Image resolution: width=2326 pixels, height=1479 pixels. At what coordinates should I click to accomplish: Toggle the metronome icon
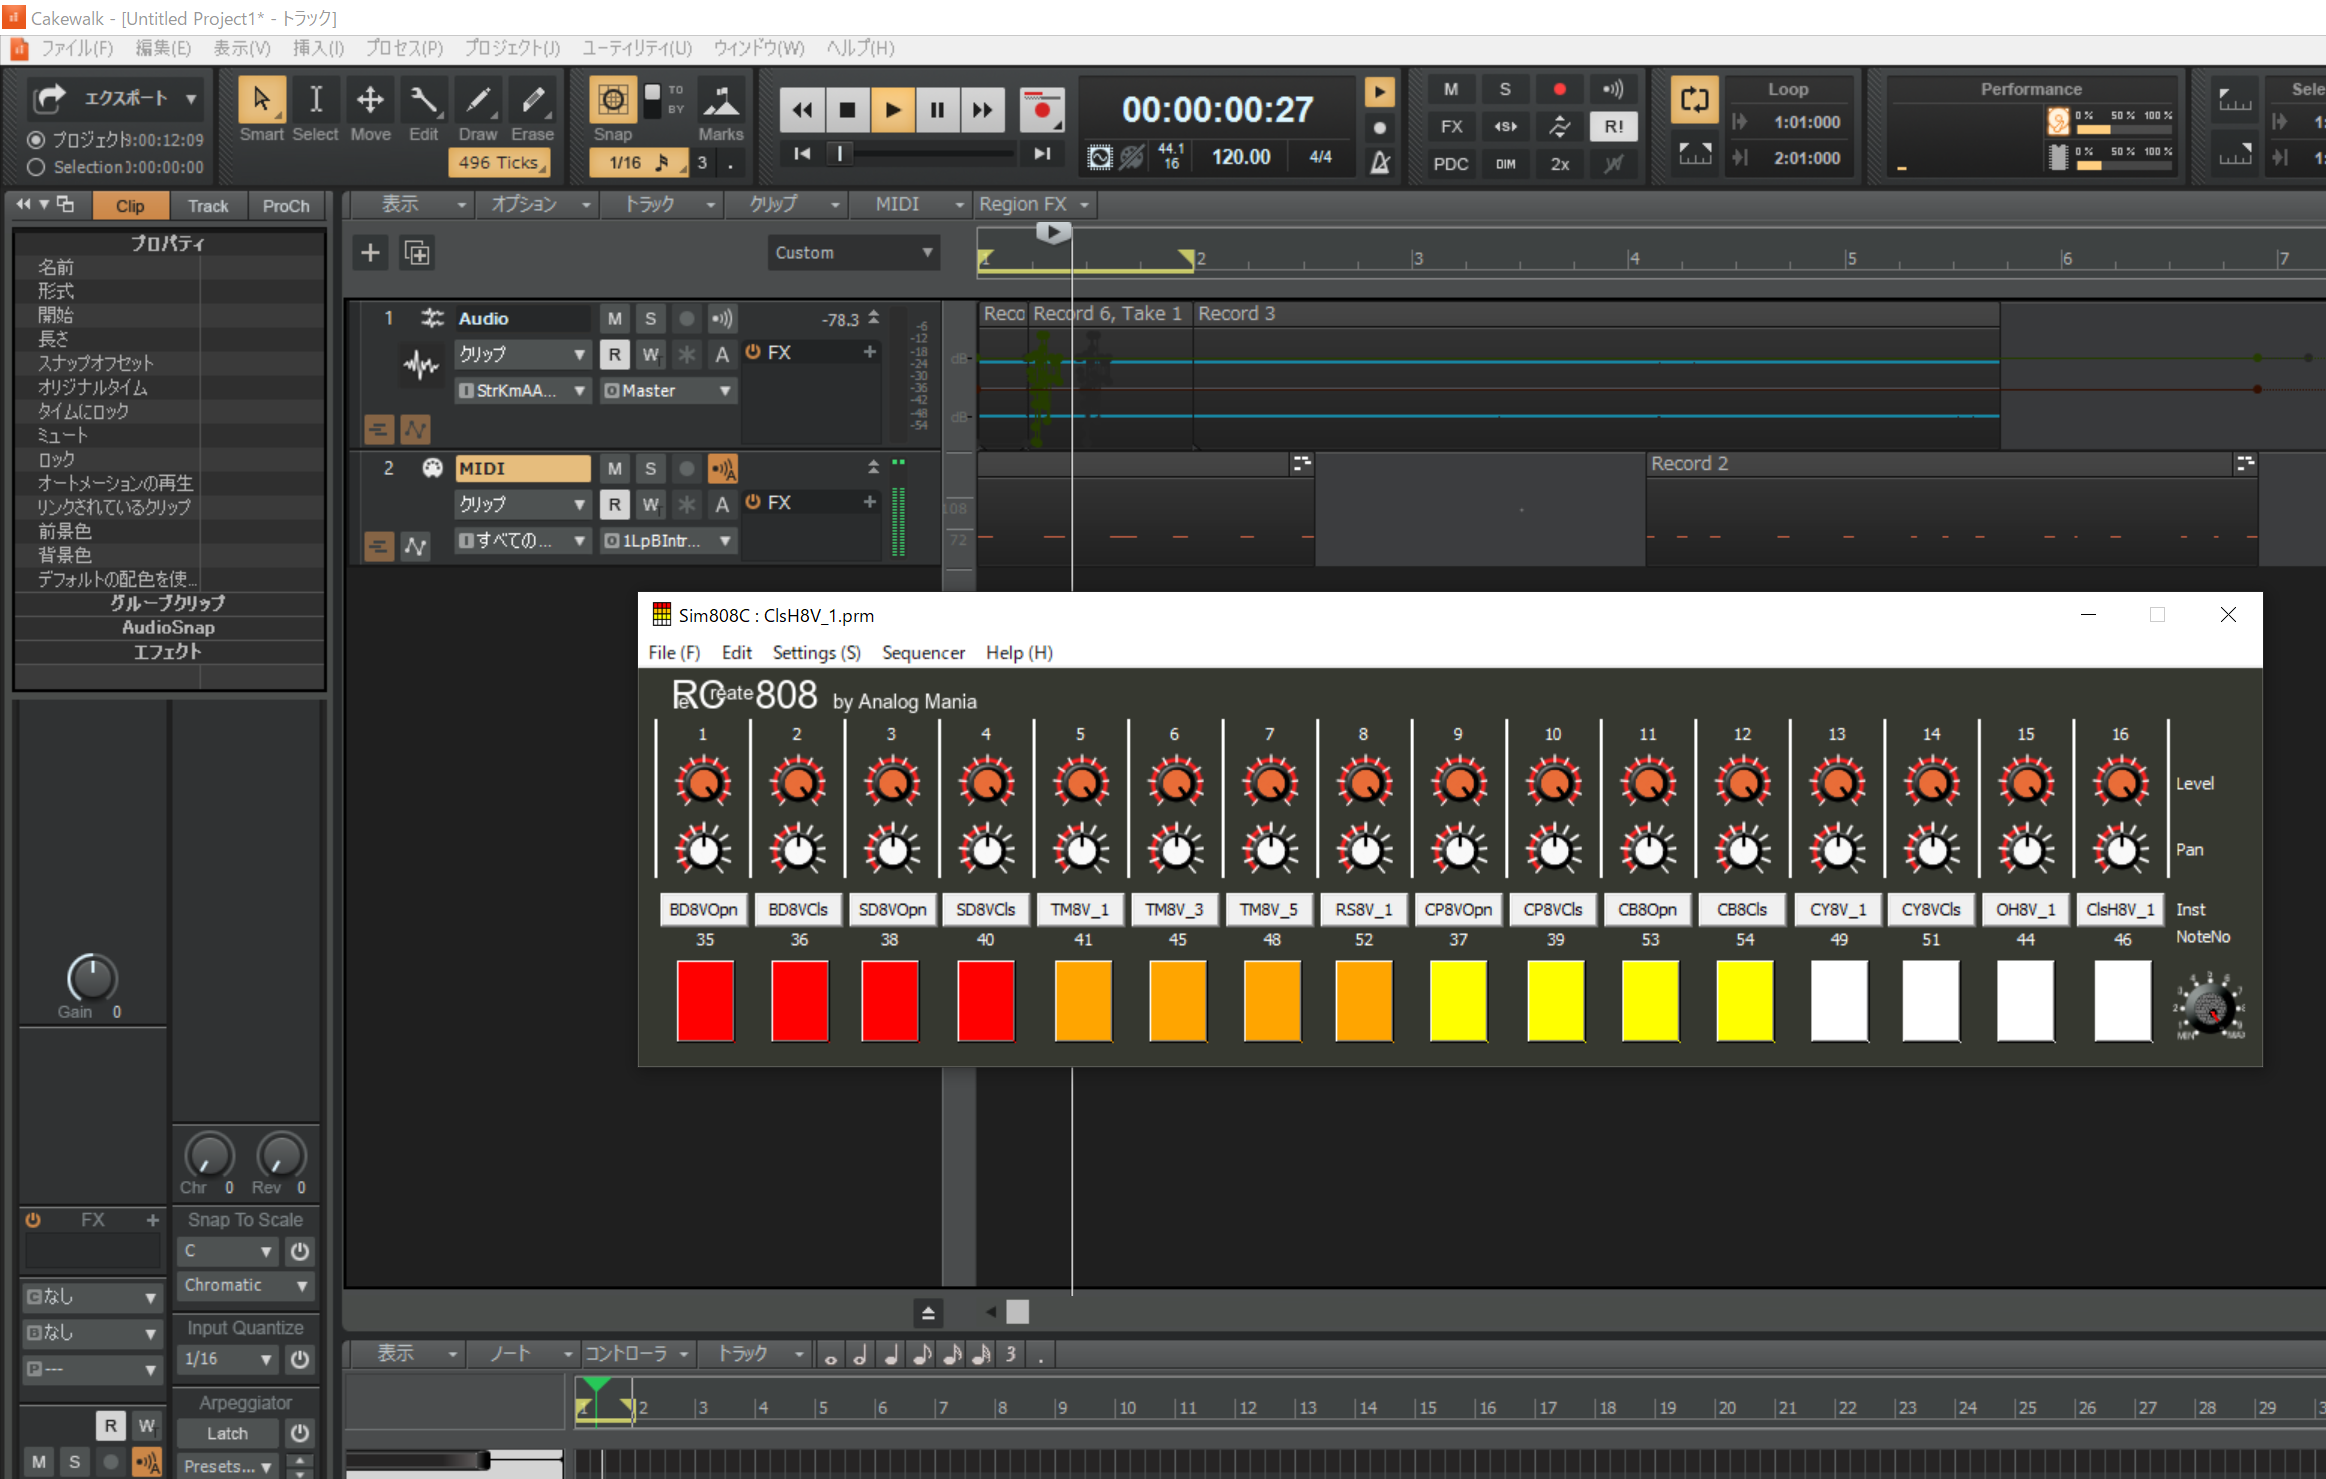1380,162
